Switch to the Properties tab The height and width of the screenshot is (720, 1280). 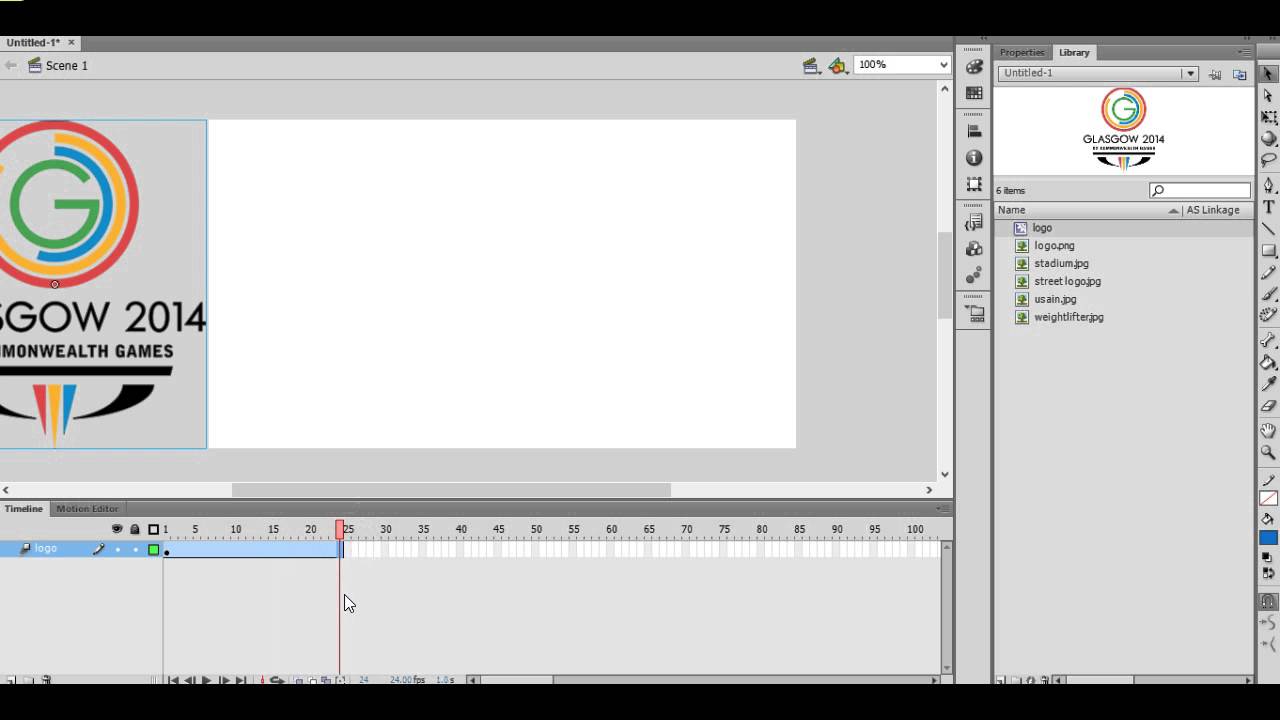point(1021,52)
